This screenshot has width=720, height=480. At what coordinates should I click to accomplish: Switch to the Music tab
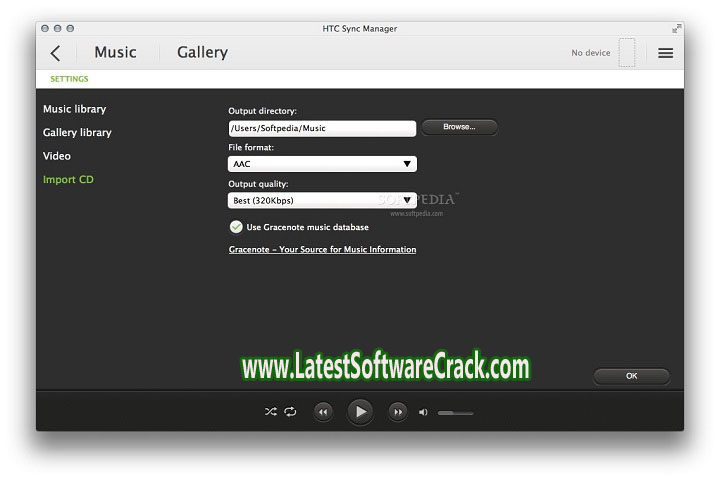point(115,53)
